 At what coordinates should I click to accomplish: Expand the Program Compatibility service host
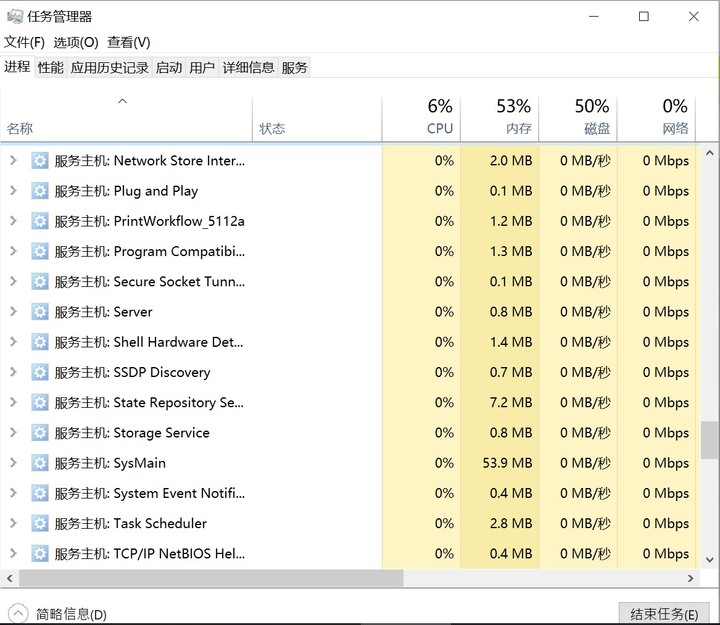(13, 251)
